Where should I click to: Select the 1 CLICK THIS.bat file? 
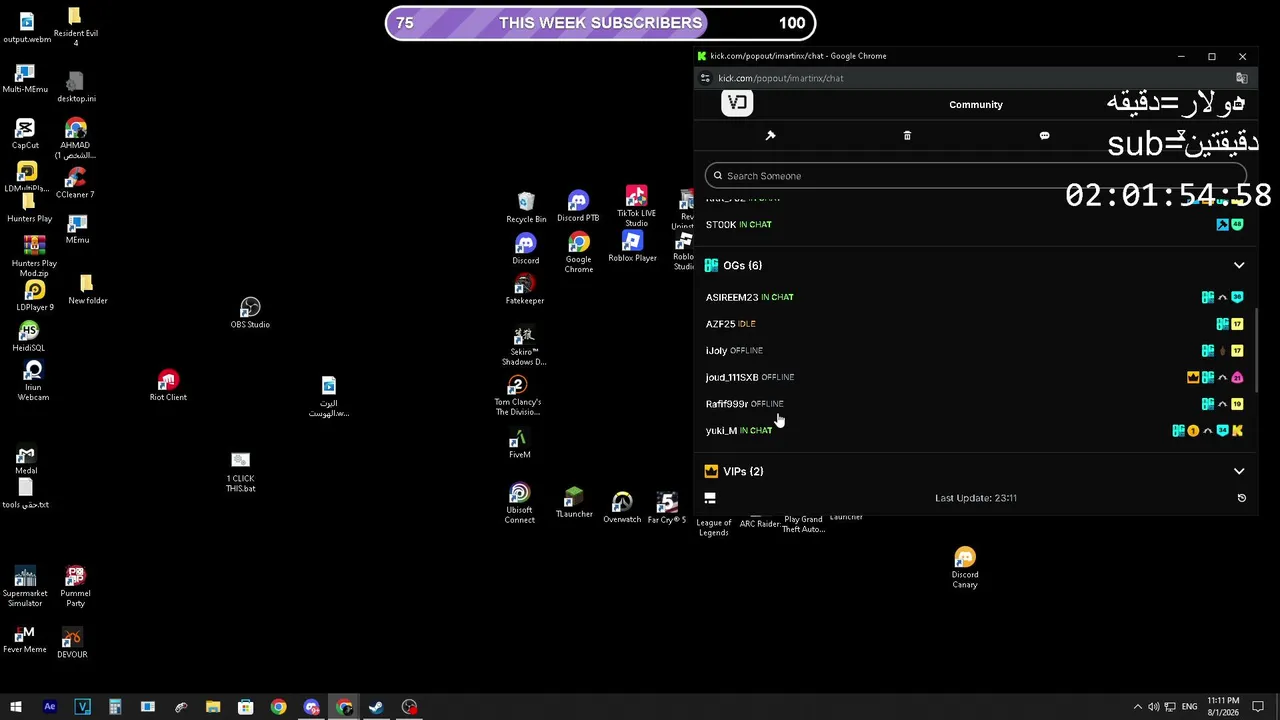(x=240, y=472)
